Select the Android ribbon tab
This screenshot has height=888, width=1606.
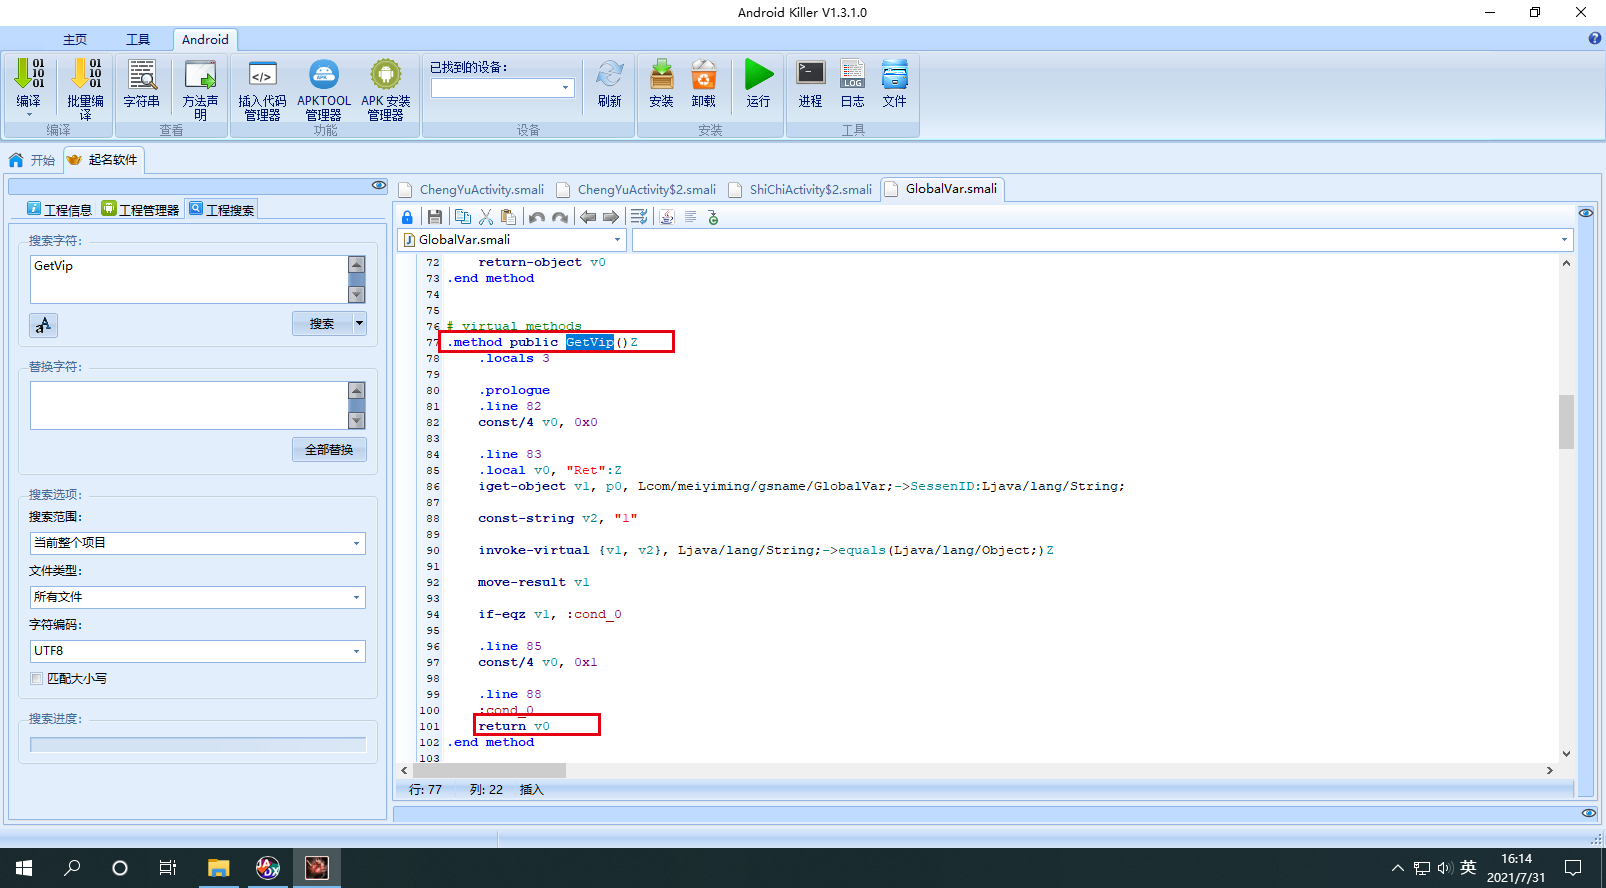point(205,40)
